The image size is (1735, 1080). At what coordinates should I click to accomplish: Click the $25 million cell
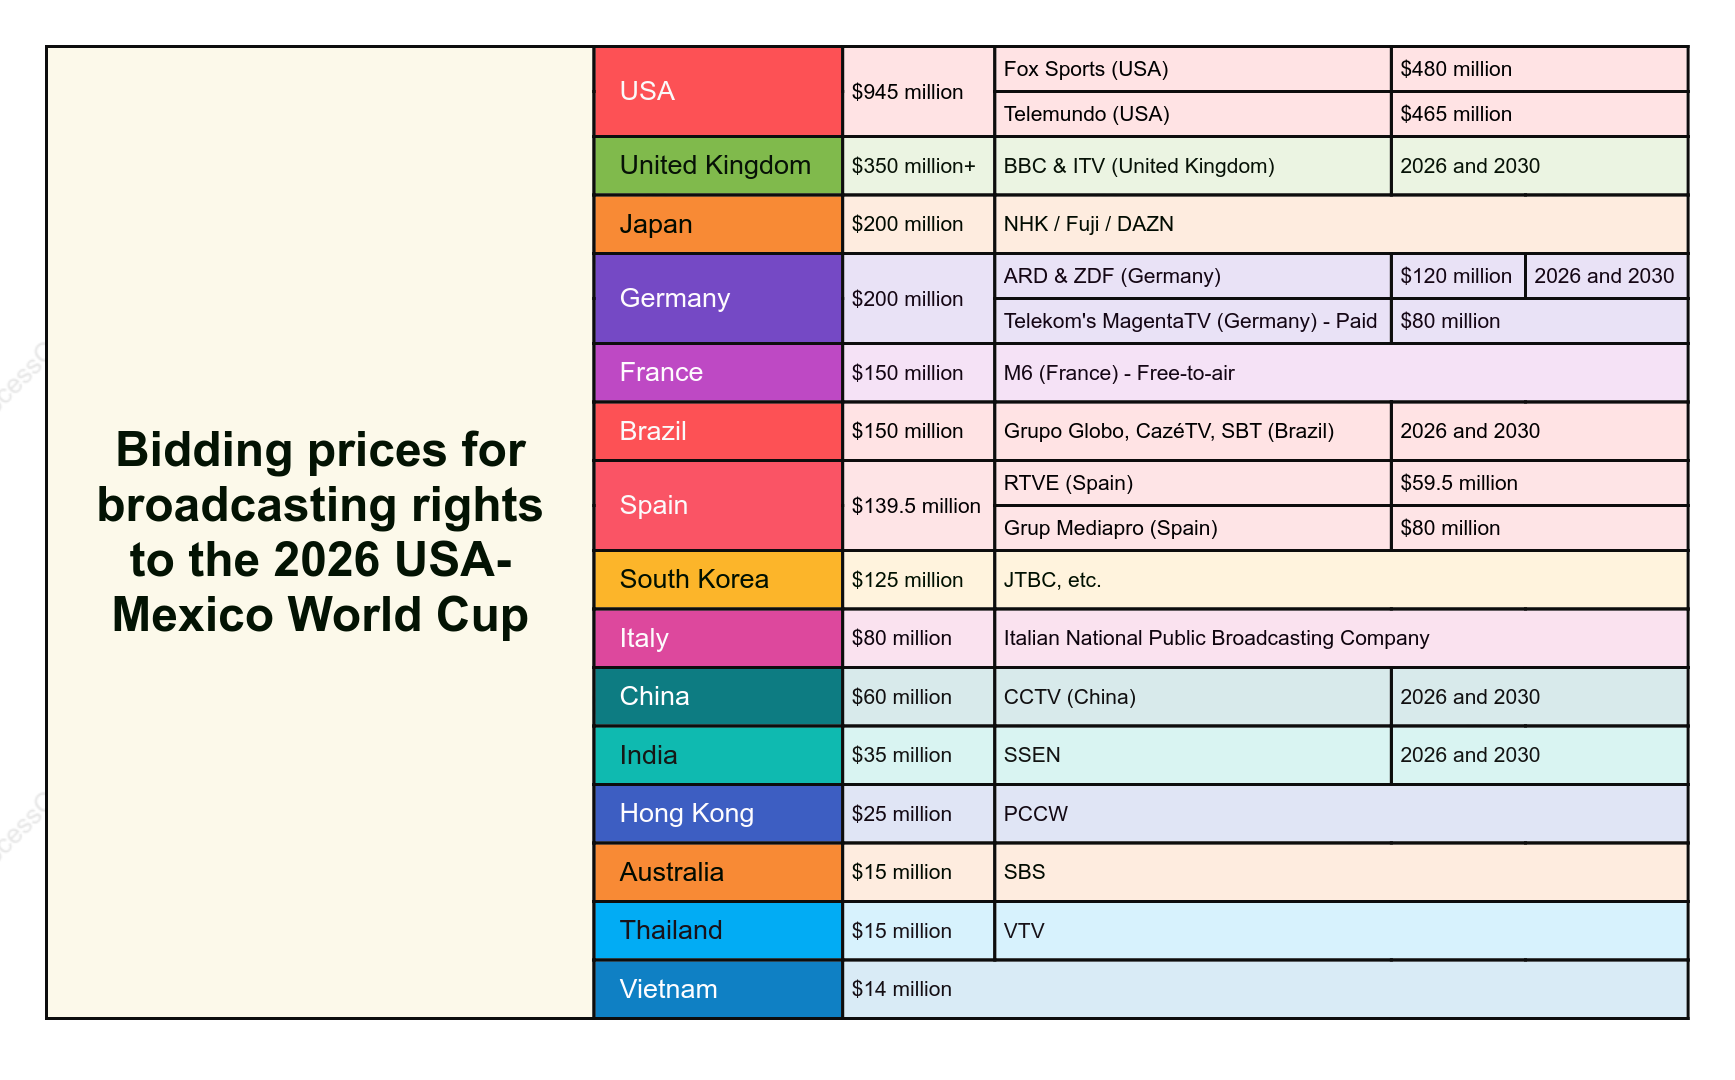(x=919, y=813)
